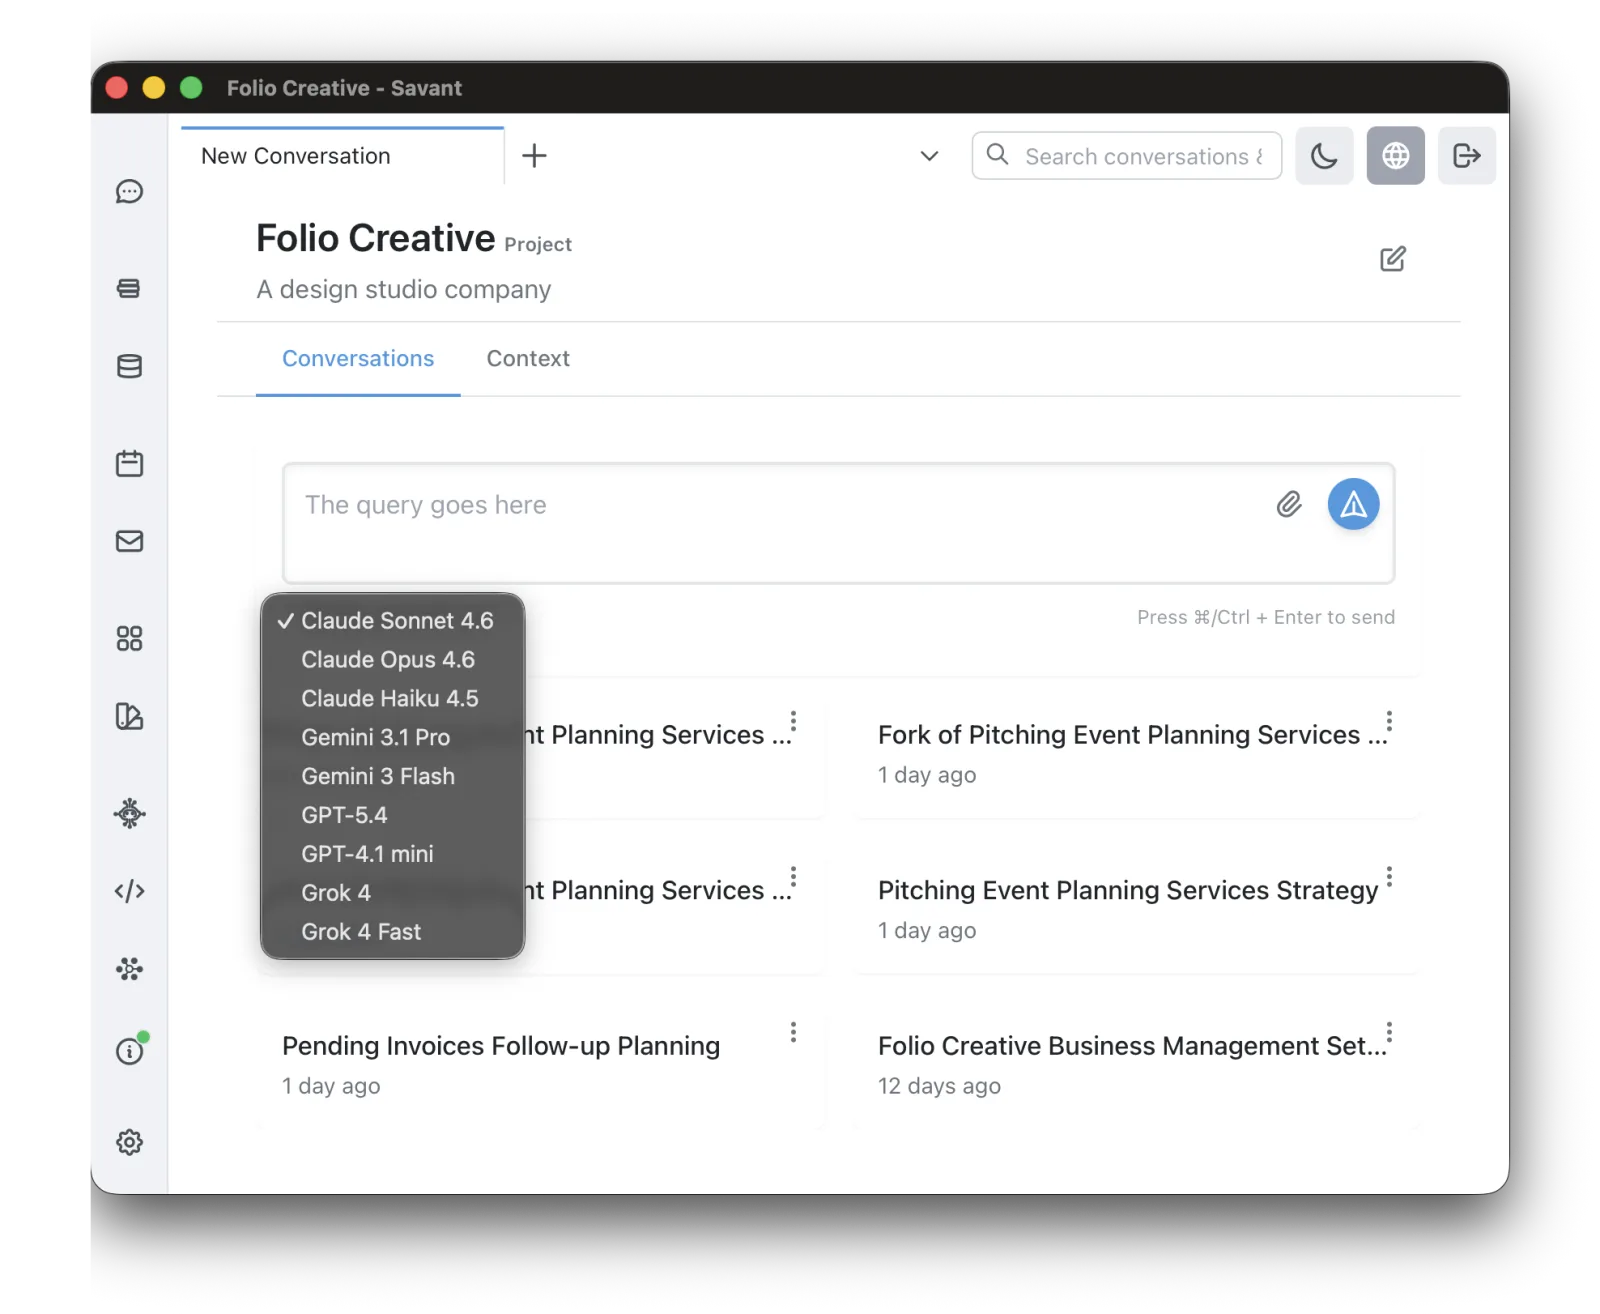Select the Conversations tab
1600x1314 pixels.
[x=358, y=359]
